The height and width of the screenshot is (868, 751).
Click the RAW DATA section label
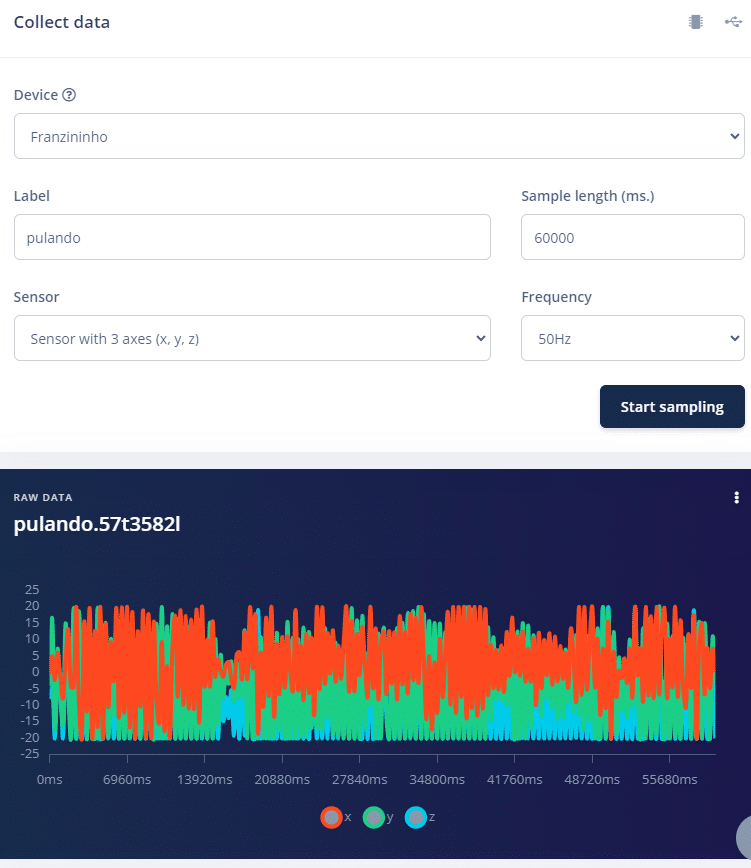[x=43, y=497]
